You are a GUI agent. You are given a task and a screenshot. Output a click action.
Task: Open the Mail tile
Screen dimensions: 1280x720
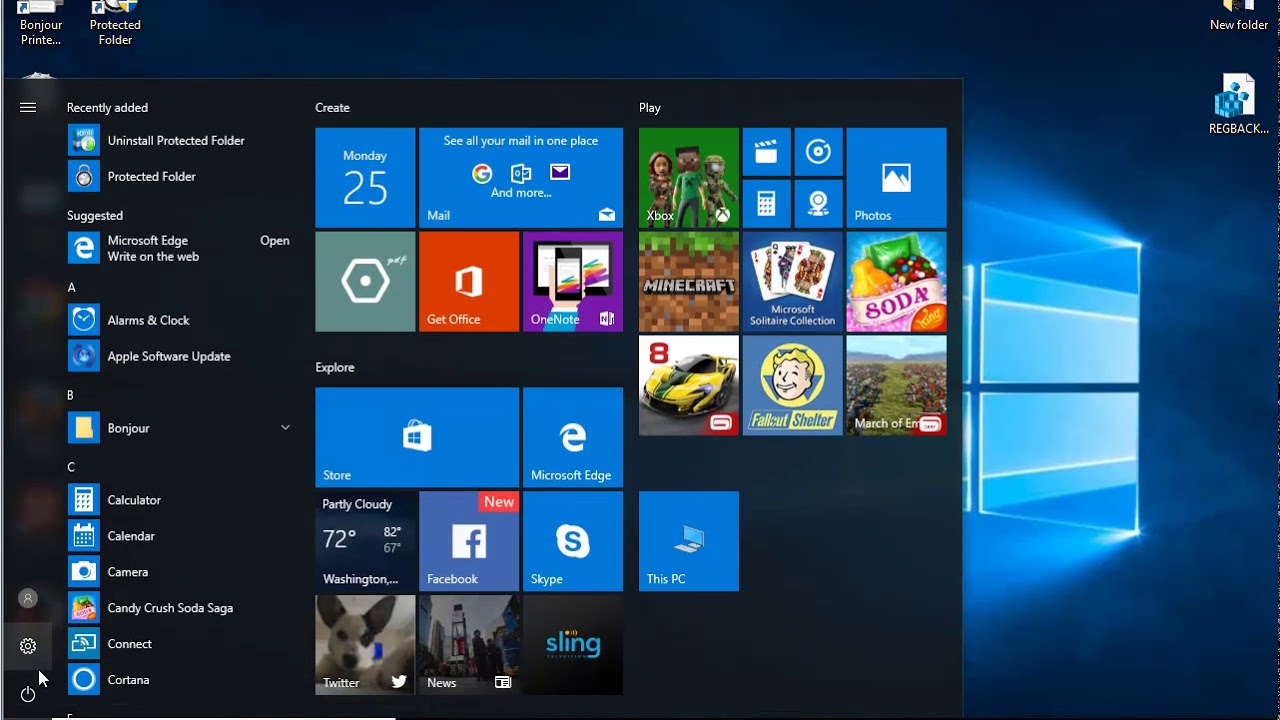coord(521,178)
